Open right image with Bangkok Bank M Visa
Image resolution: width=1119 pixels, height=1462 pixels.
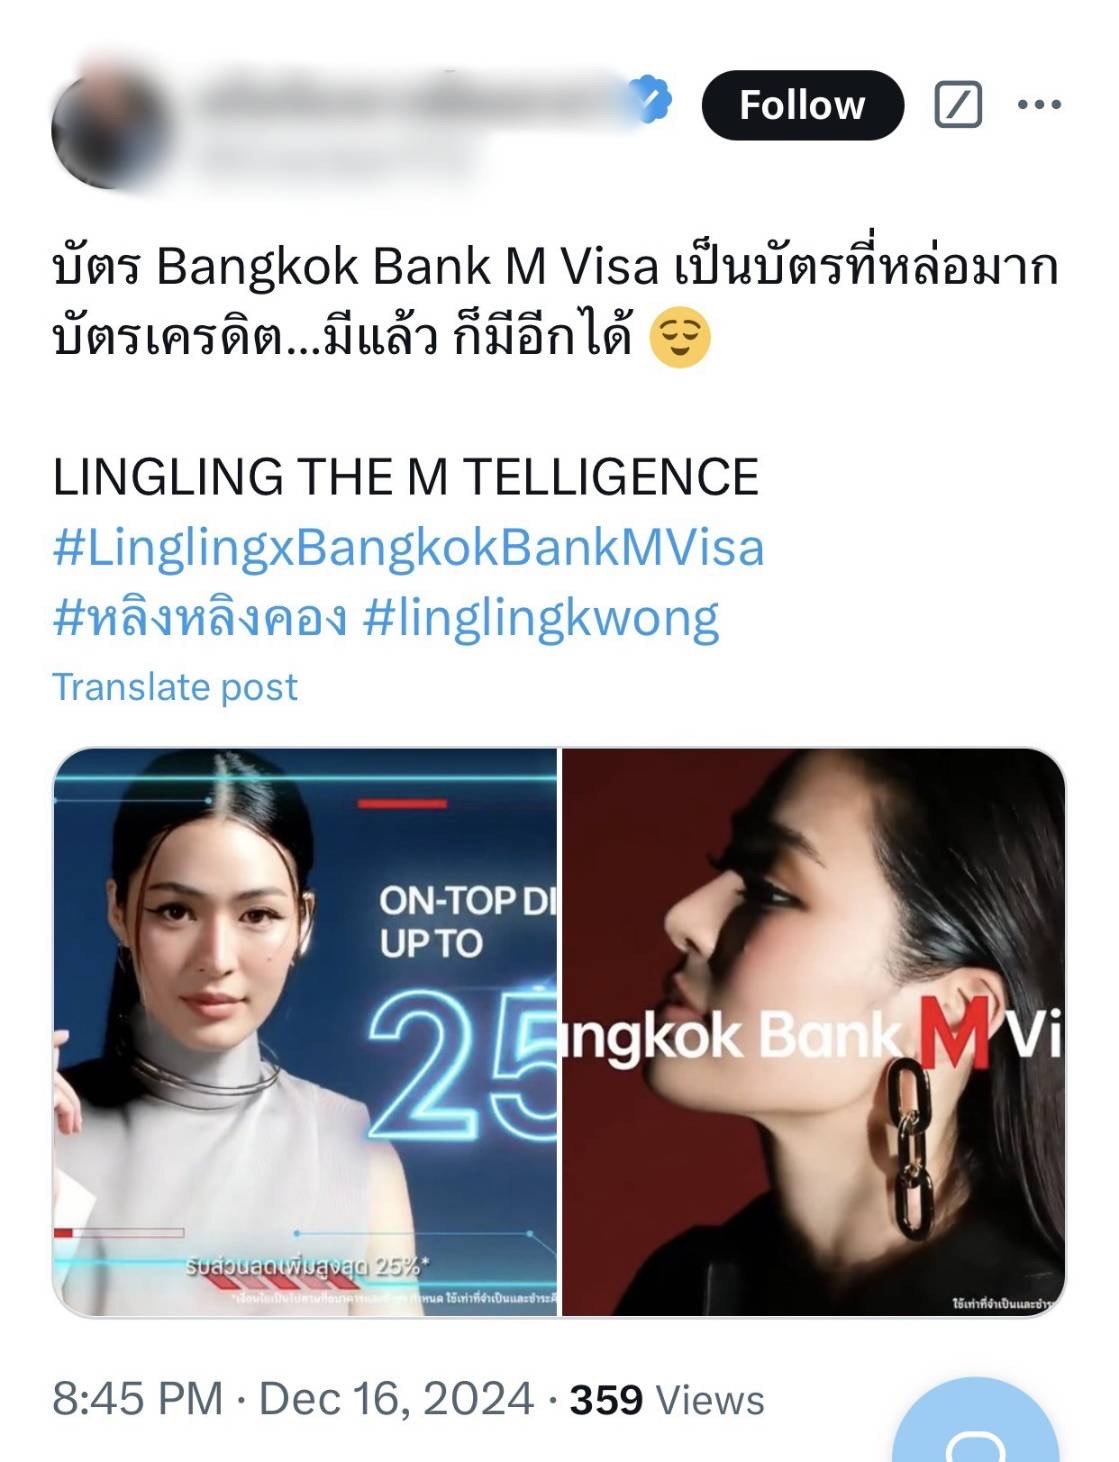click(814, 1032)
